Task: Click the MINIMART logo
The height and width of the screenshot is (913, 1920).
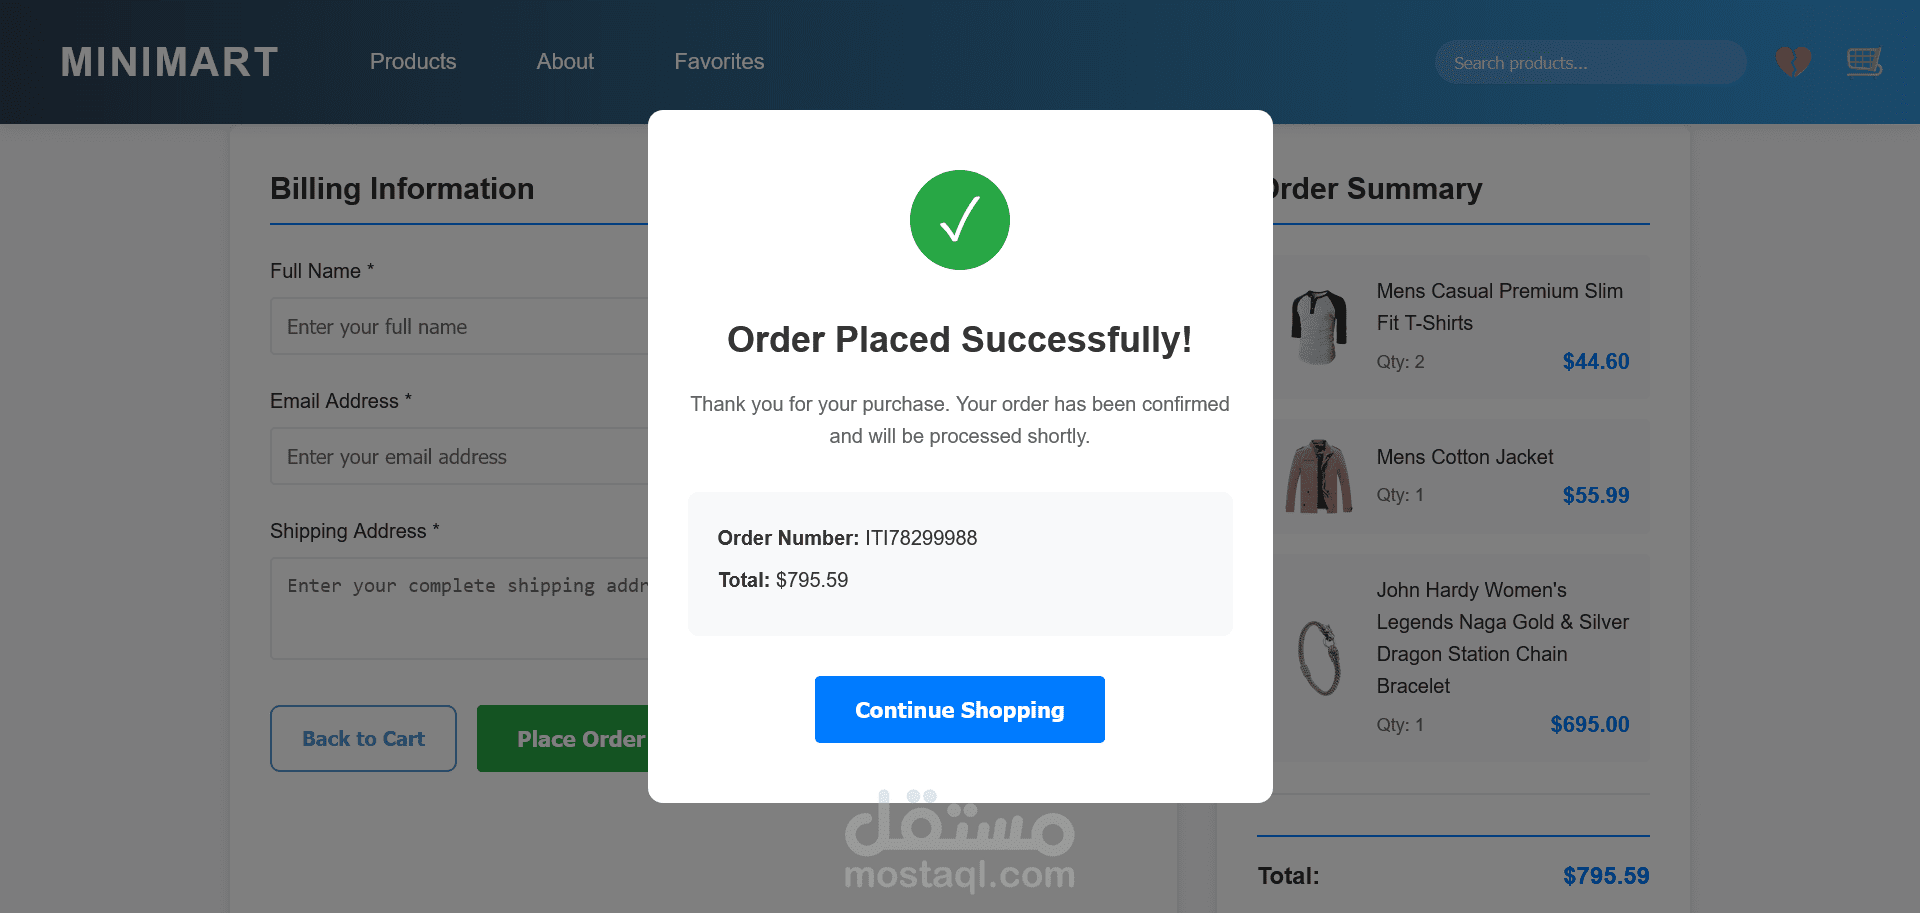Action: point(169,62)
